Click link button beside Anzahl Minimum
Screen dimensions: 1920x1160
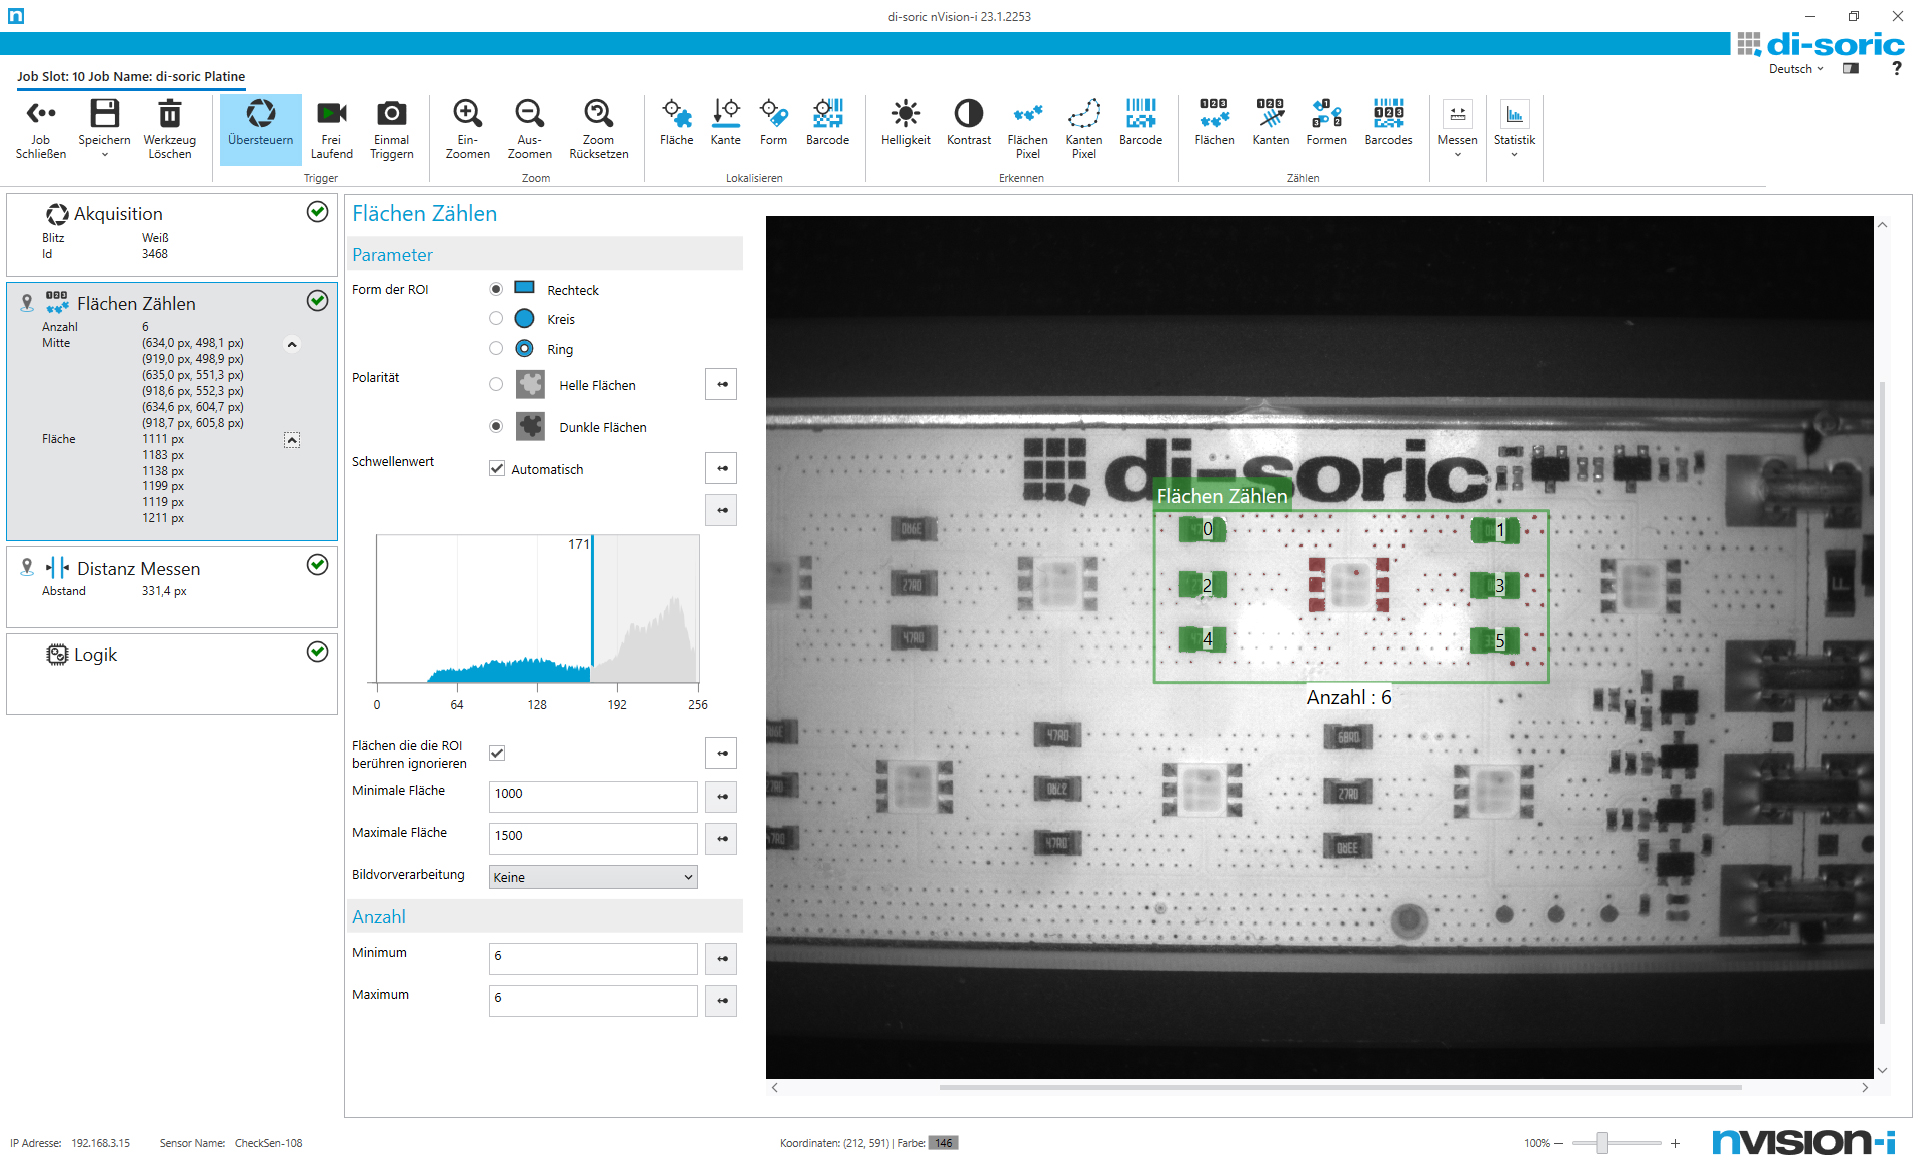click(x=721, y=959)
